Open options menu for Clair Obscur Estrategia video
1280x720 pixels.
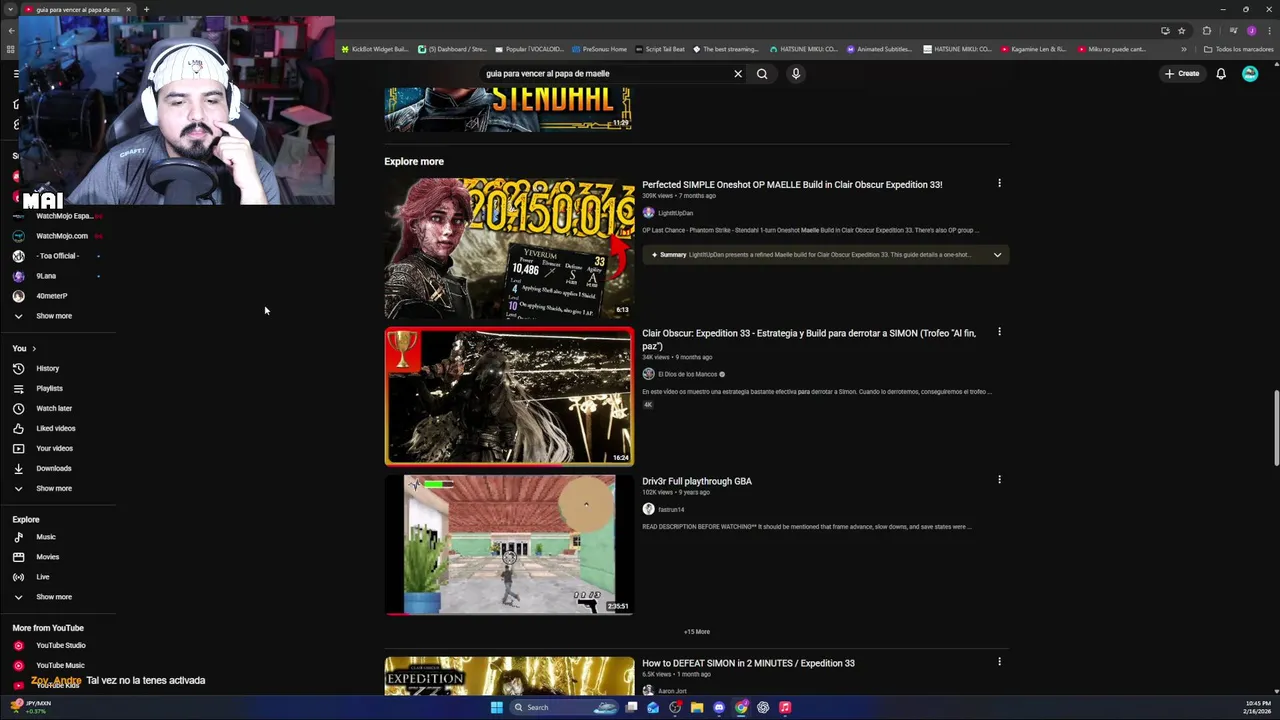tap(999, 332)
